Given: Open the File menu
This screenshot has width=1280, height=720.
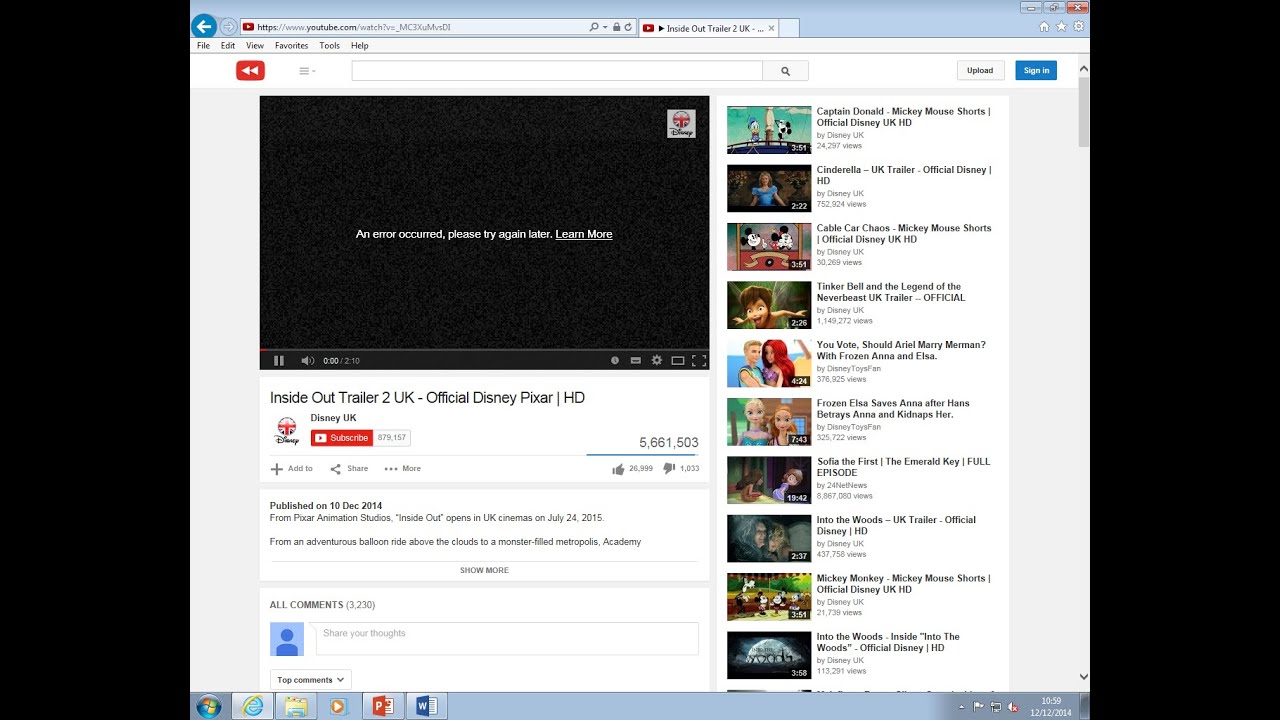Looking at the screenshot, I should point(203,46).
